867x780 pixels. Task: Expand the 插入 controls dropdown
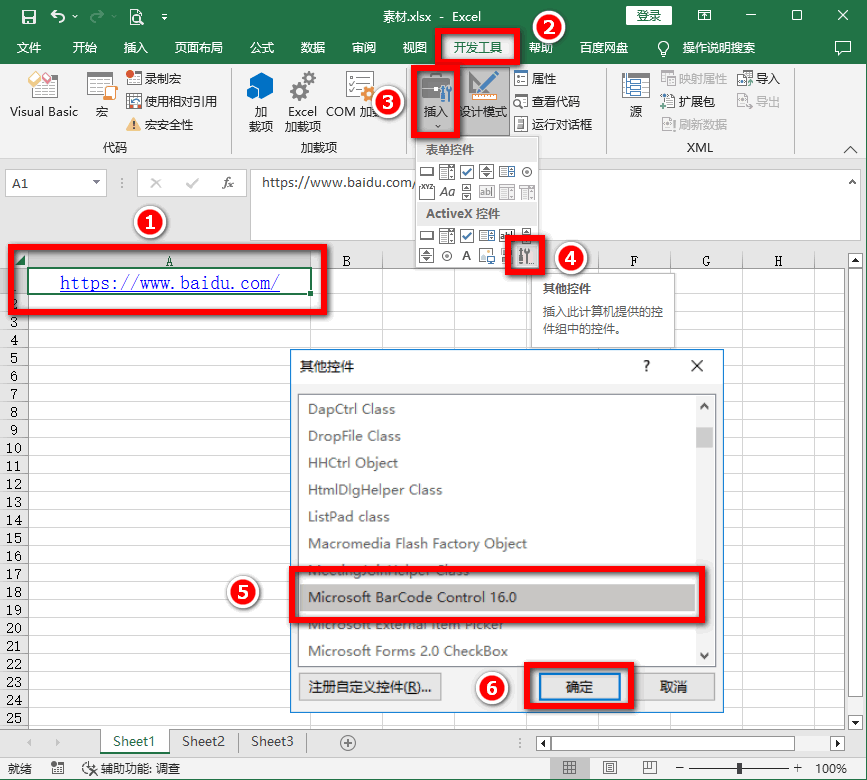tap(436, 102)
